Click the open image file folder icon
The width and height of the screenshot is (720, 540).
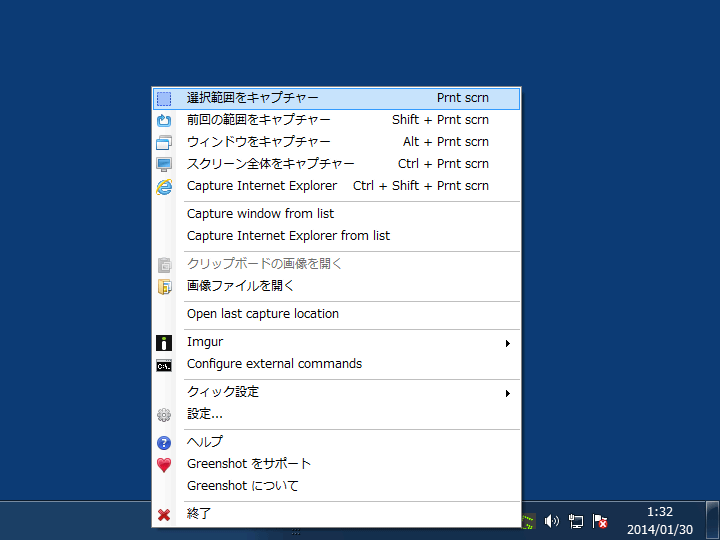coord(165,287)
